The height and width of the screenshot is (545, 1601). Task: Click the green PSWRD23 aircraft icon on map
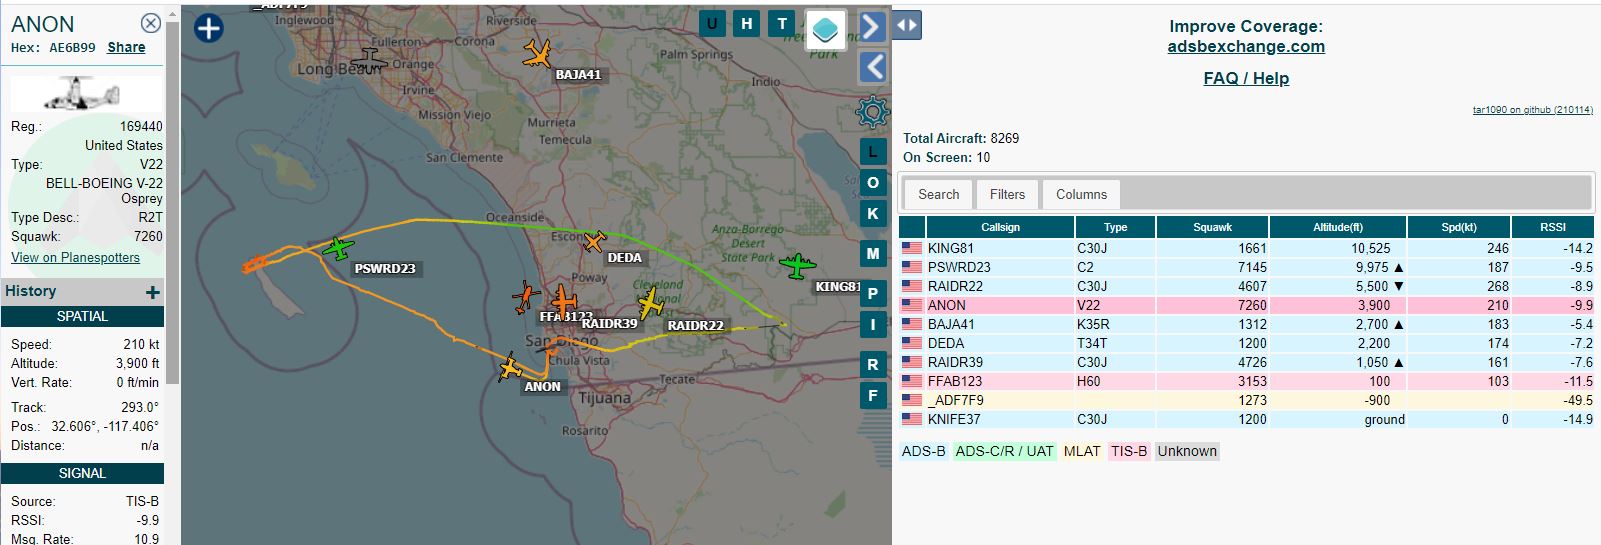click(339, 247)
